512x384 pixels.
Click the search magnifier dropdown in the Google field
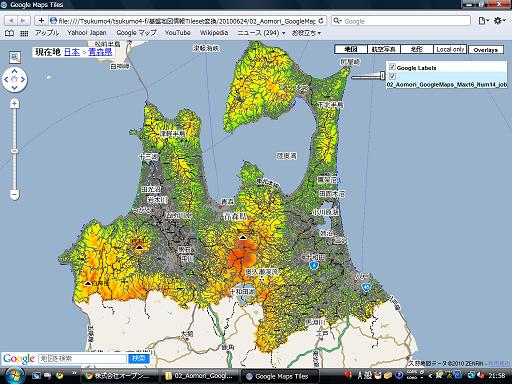[x=337, y=21]
